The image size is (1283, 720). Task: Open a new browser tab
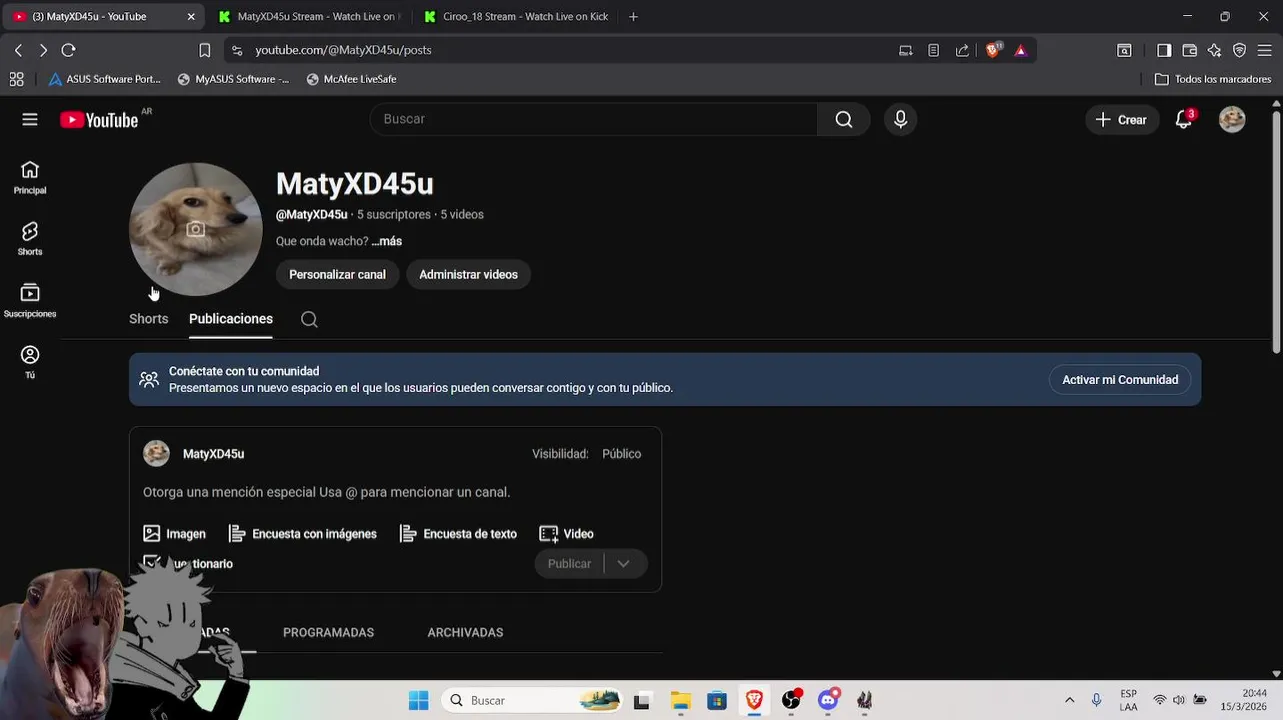(x=633, y=17)
